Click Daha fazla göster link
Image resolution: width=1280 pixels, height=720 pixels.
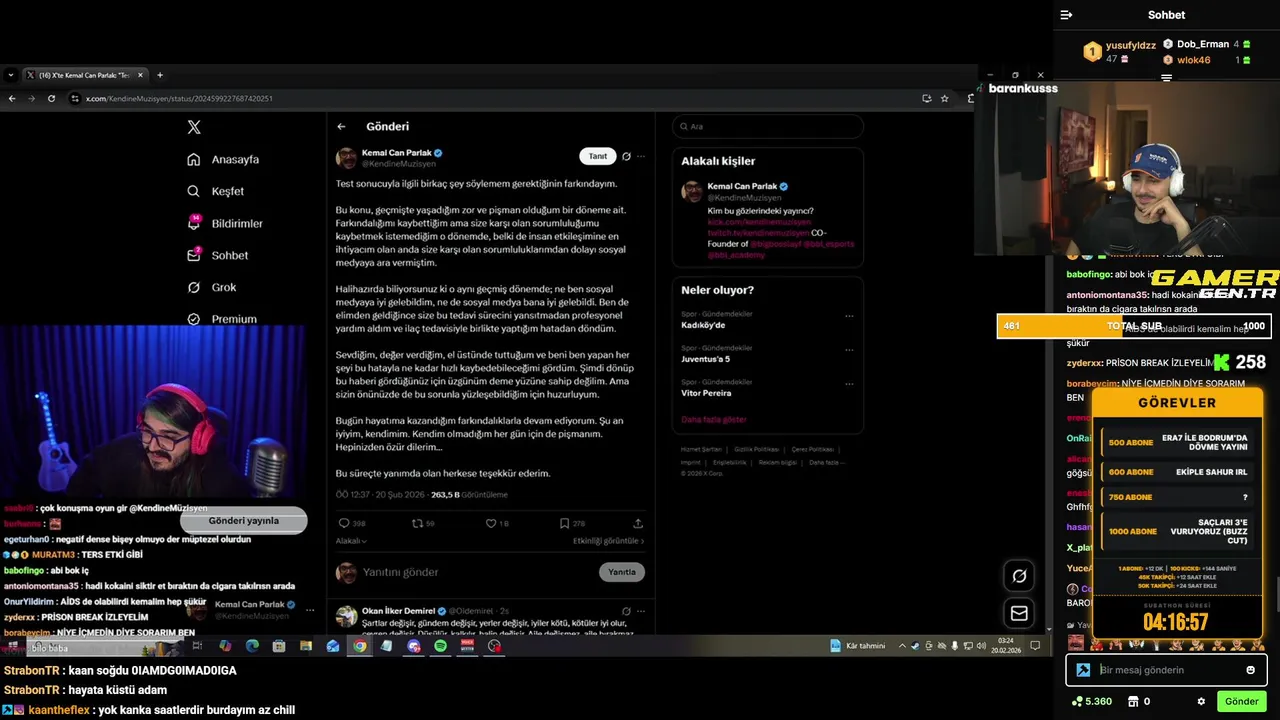click(x=714, y=419)
